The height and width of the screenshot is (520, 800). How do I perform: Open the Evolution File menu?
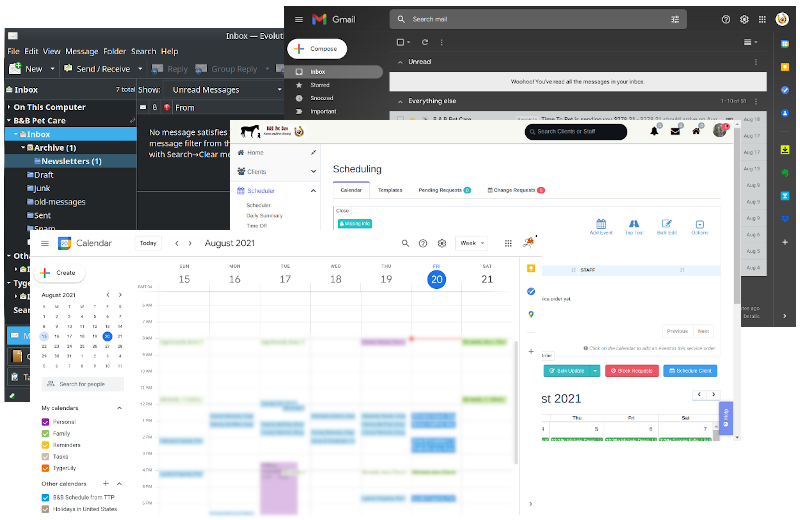coord(13,52)
